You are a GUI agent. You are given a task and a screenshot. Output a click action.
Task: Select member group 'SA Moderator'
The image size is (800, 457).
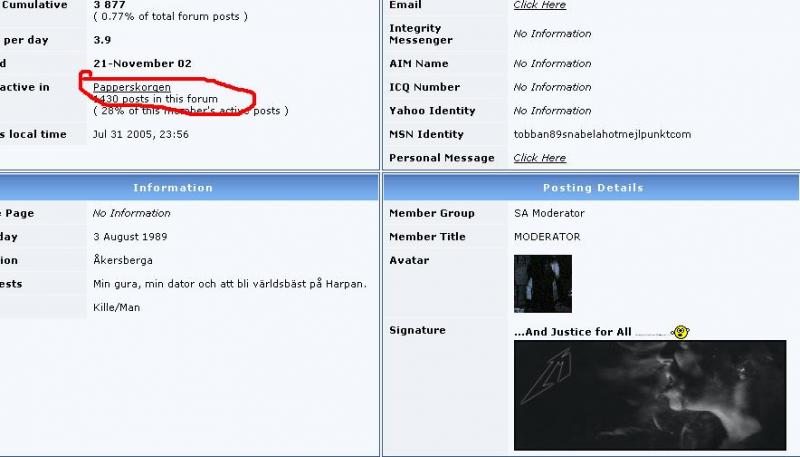(549, 213)
